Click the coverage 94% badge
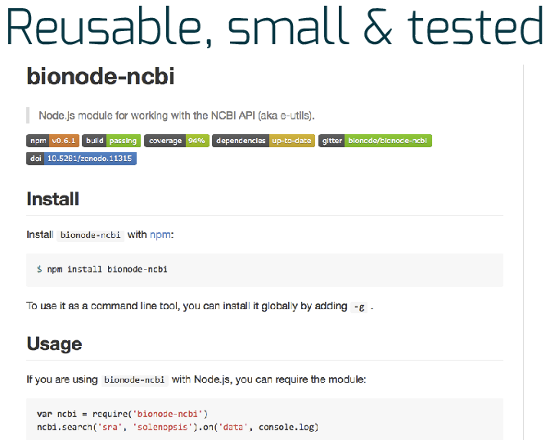The height and width of the screenshot is (440, 550). pyautogui.click(x=177, y=141)
